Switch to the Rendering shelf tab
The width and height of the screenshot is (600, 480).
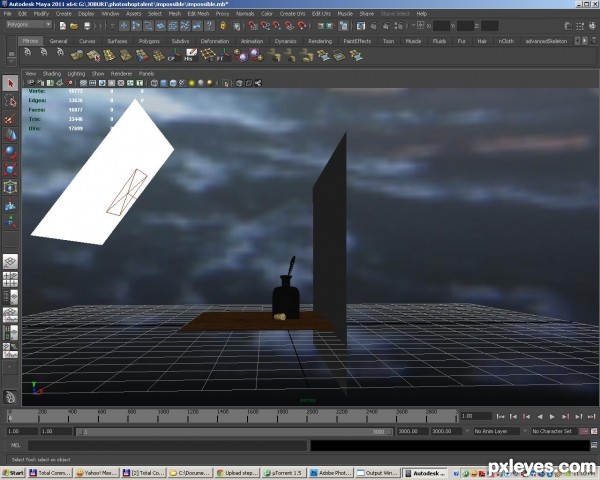(x=320, y=41)
